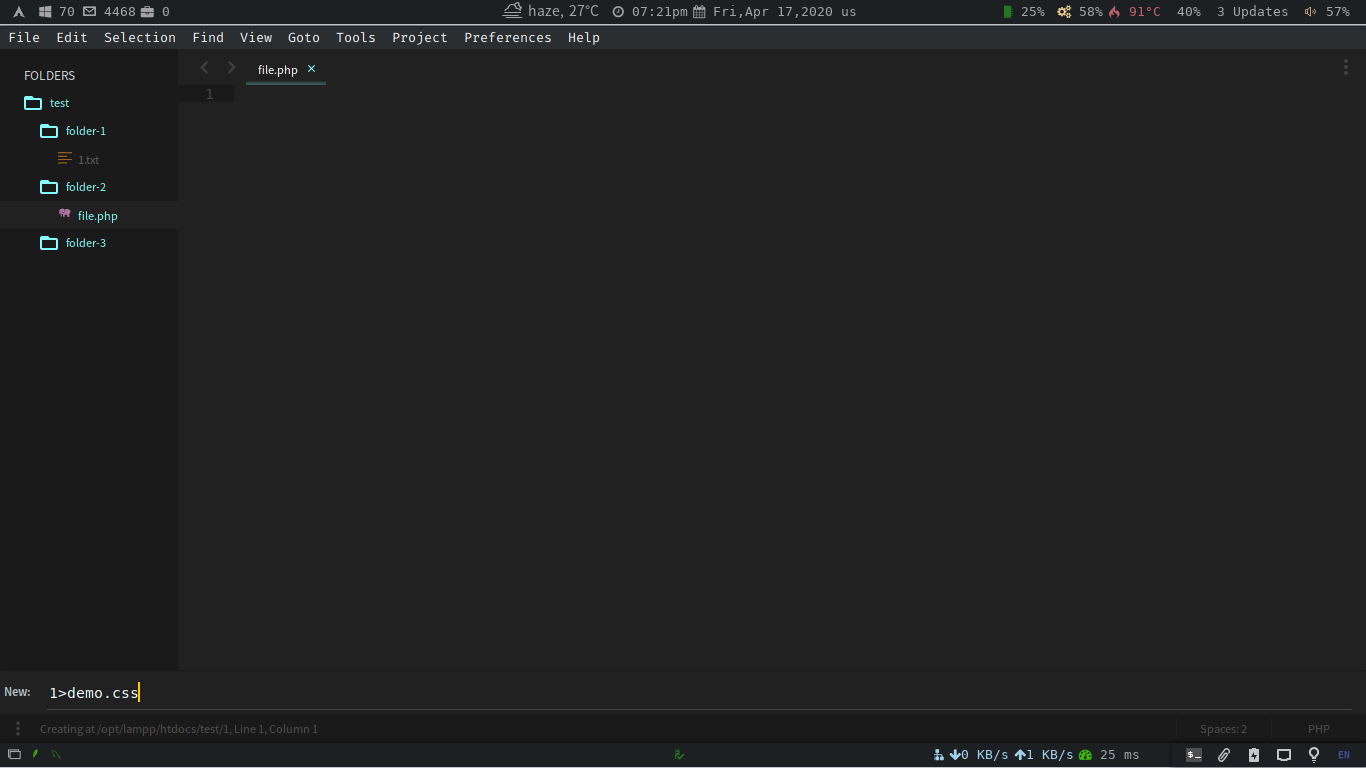Image resolution: width=1366 pixels, height=768 pixels.
Task: Open the View menu
Action: (256, 37)
